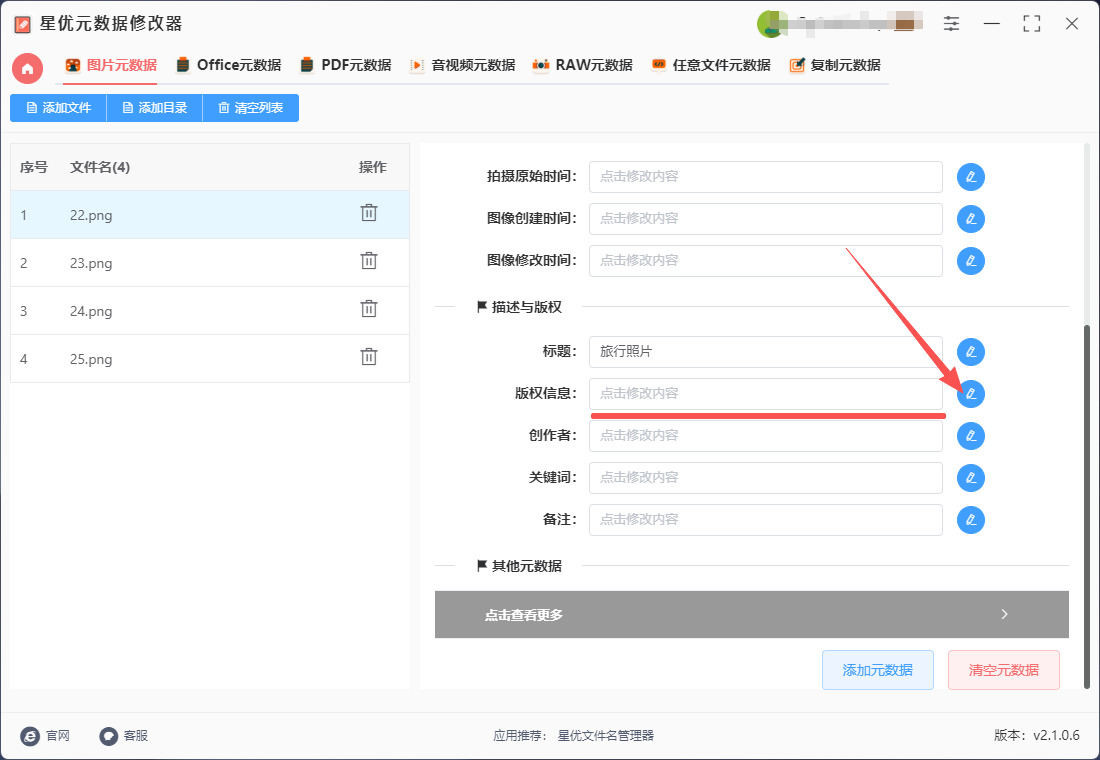Select the 24.png file row
Image resolution: width=1100 pixels, height=760 pixels.
coord(210,311)
